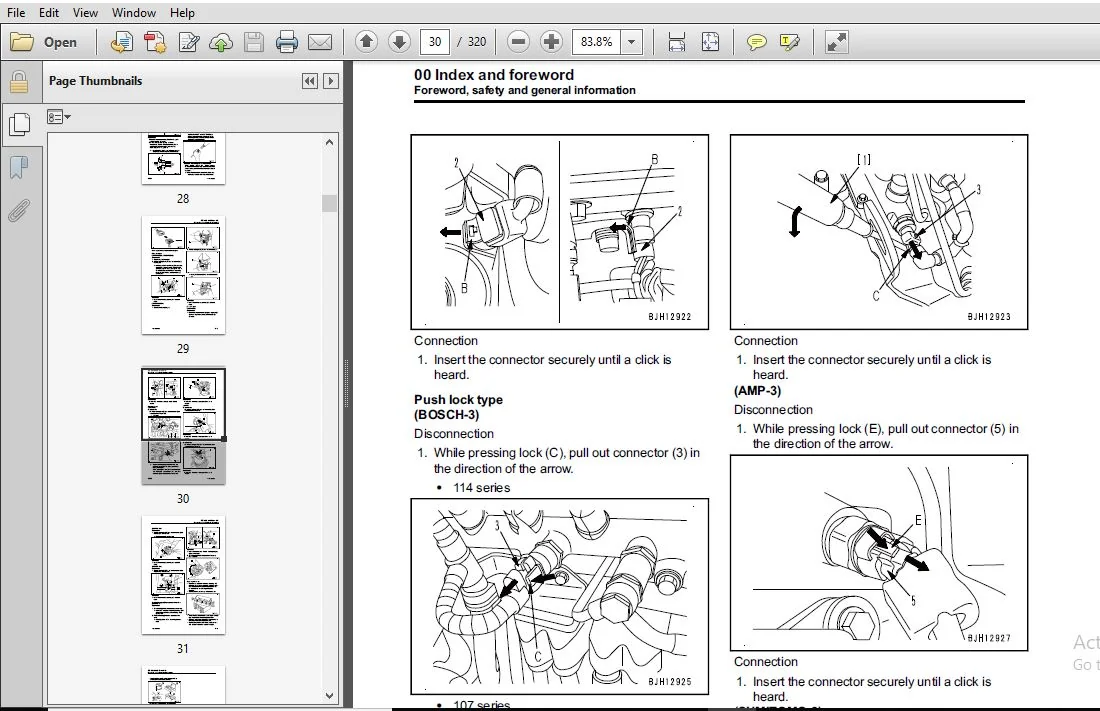Viewport: 1100px width, 711px height.
Task: Expand the panel with right arrow button
Action: click(330, 81)
